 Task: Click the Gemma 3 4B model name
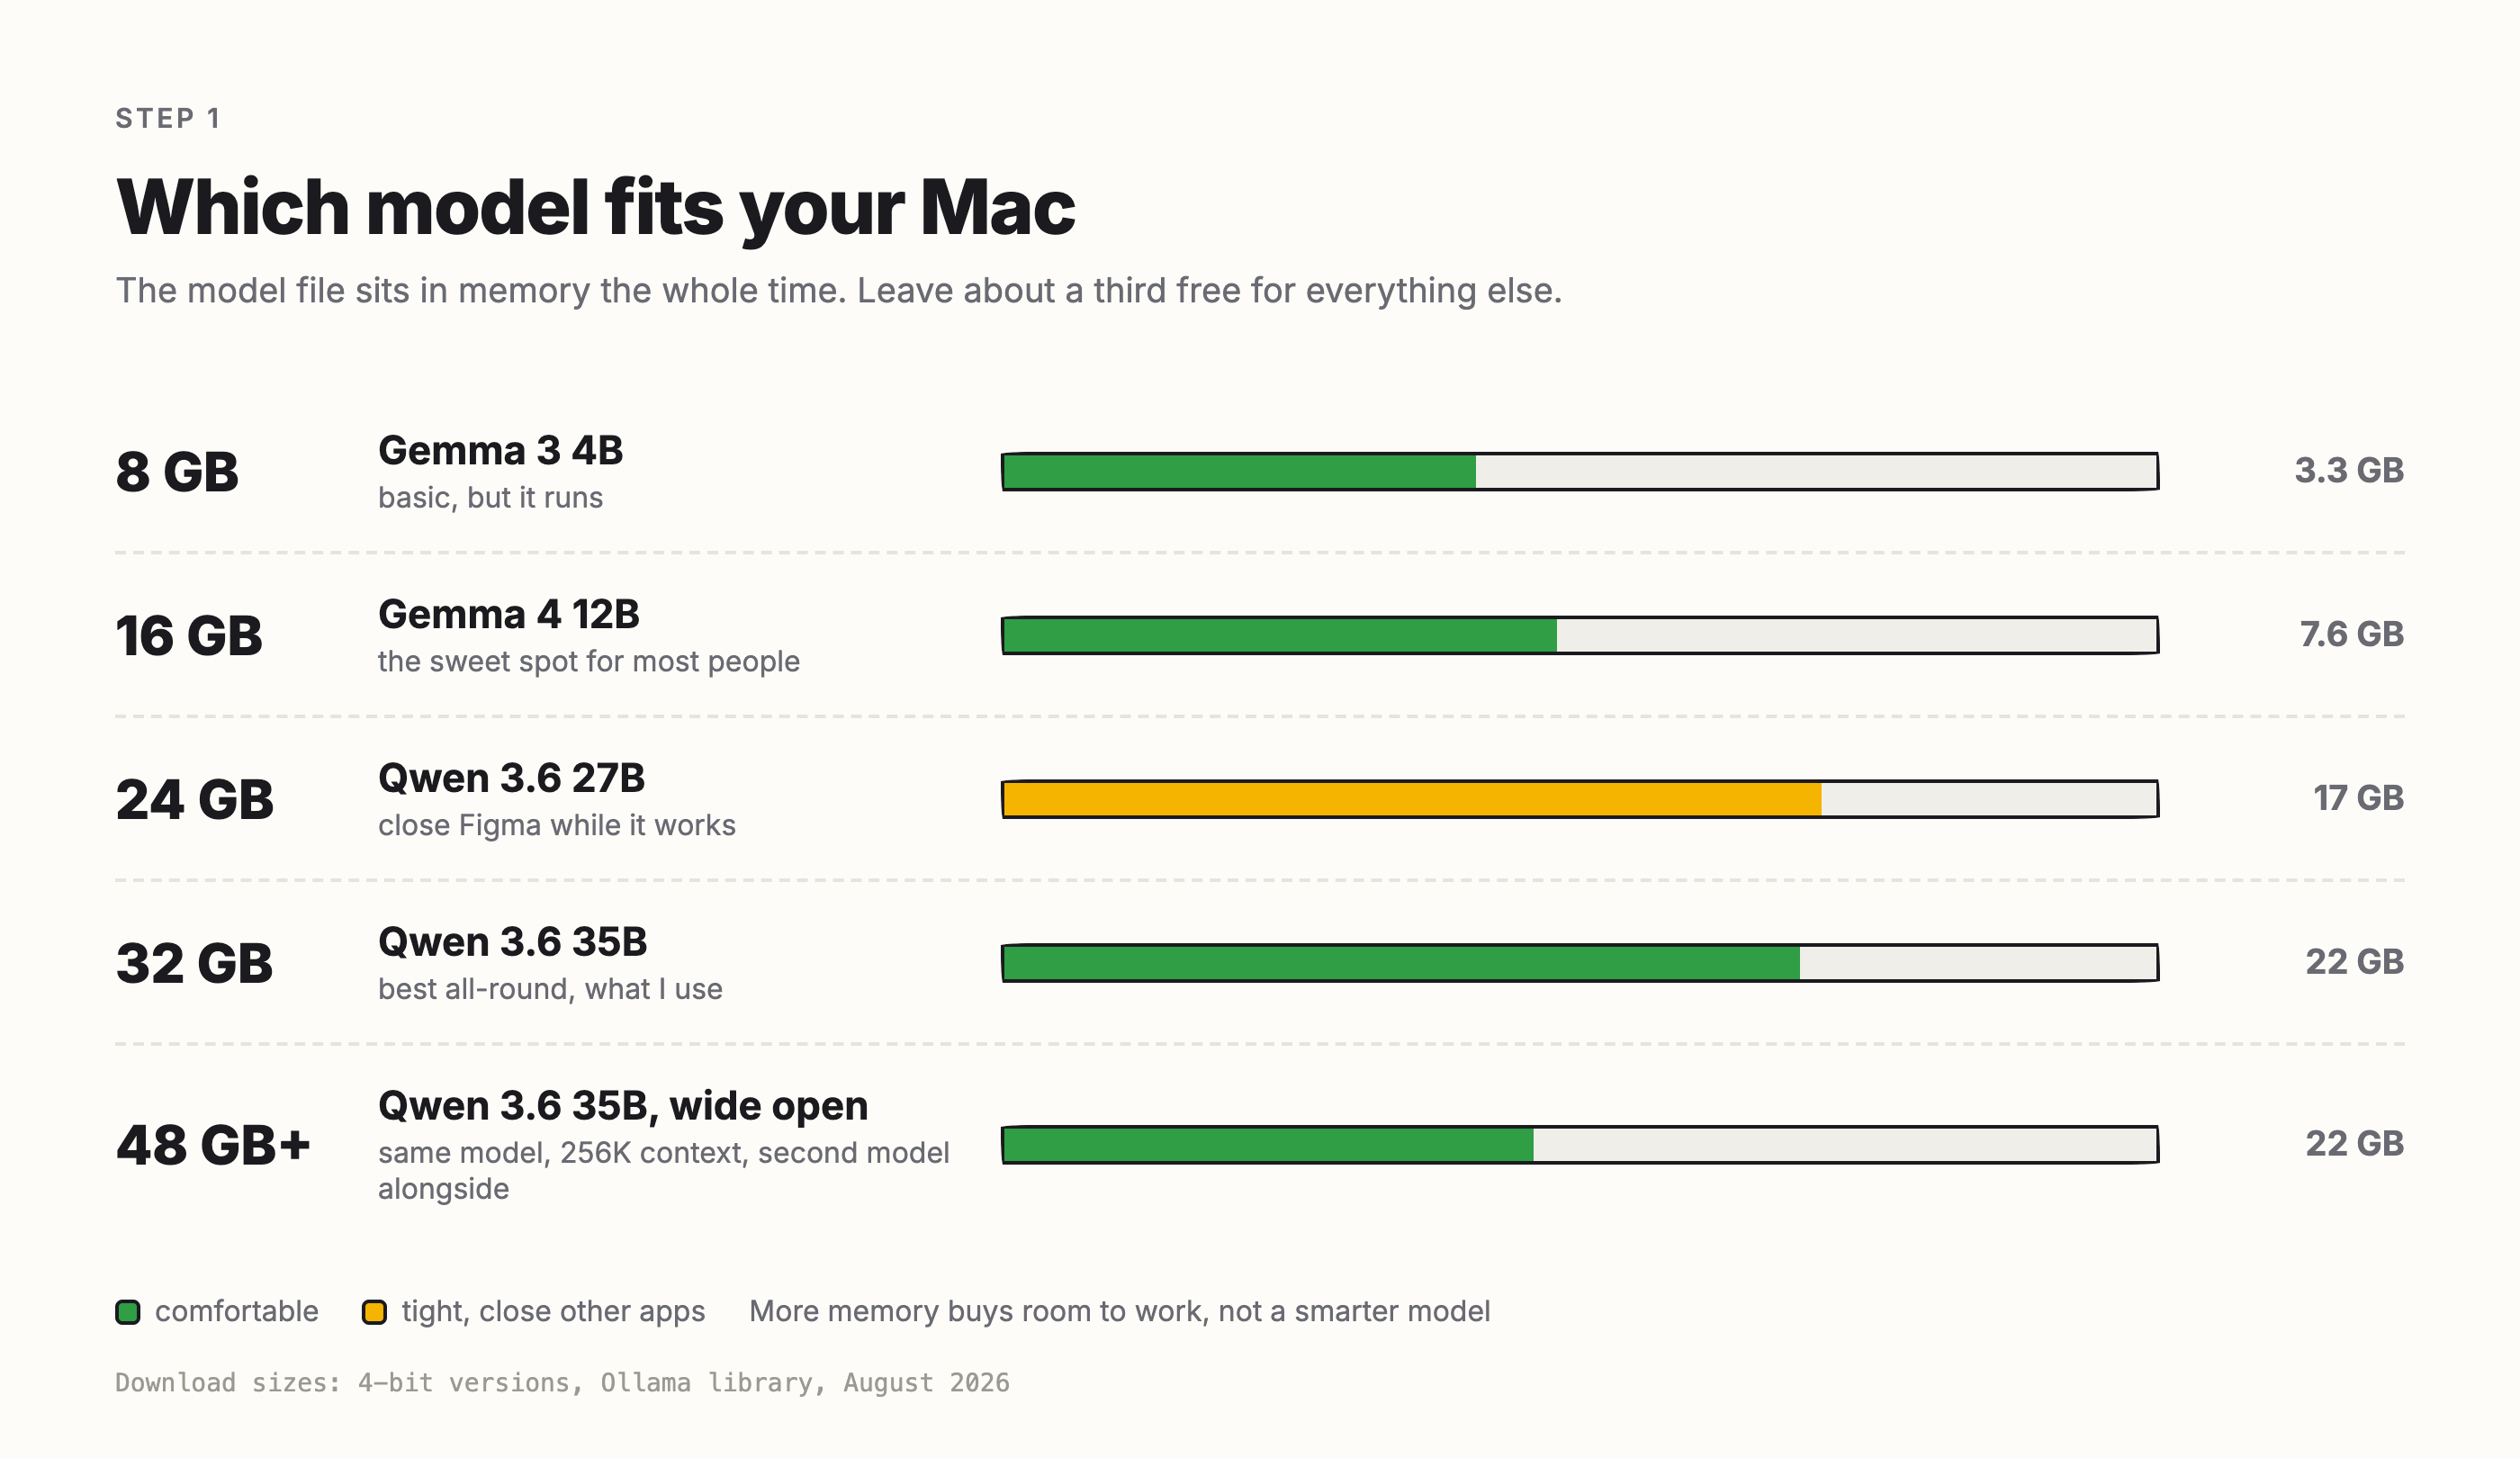[x=501, y=451]
